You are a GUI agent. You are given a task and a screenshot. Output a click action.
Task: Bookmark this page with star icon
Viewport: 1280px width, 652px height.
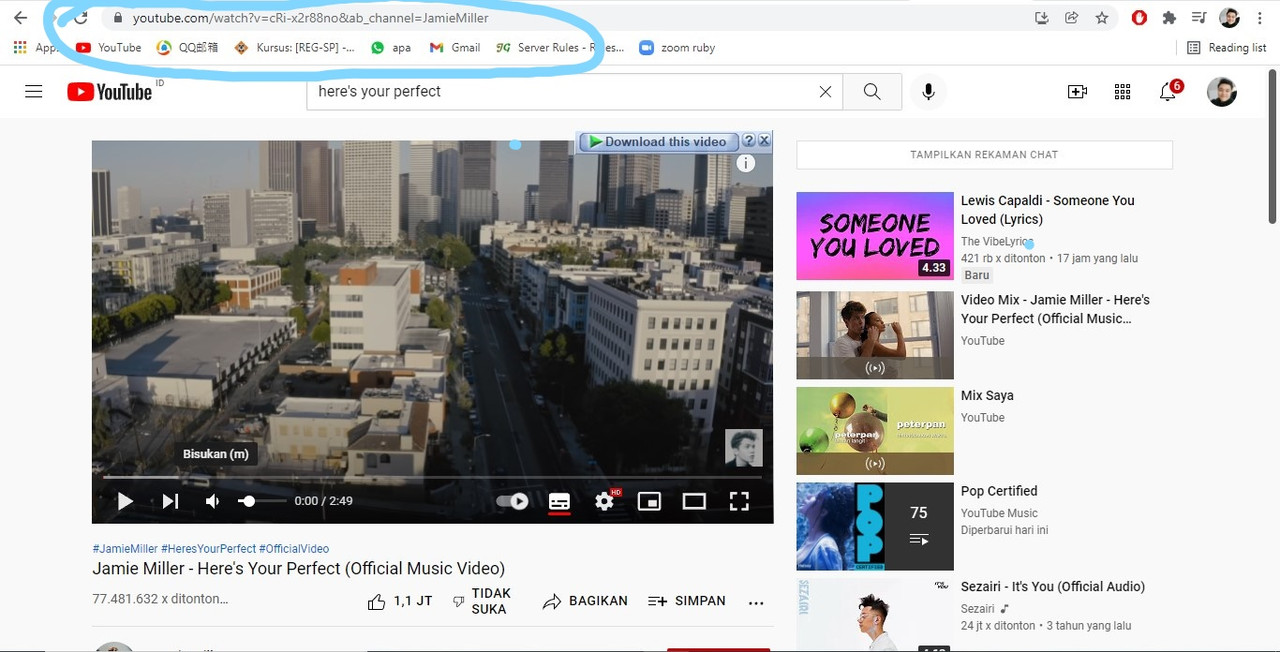[x=1101, y=18]
